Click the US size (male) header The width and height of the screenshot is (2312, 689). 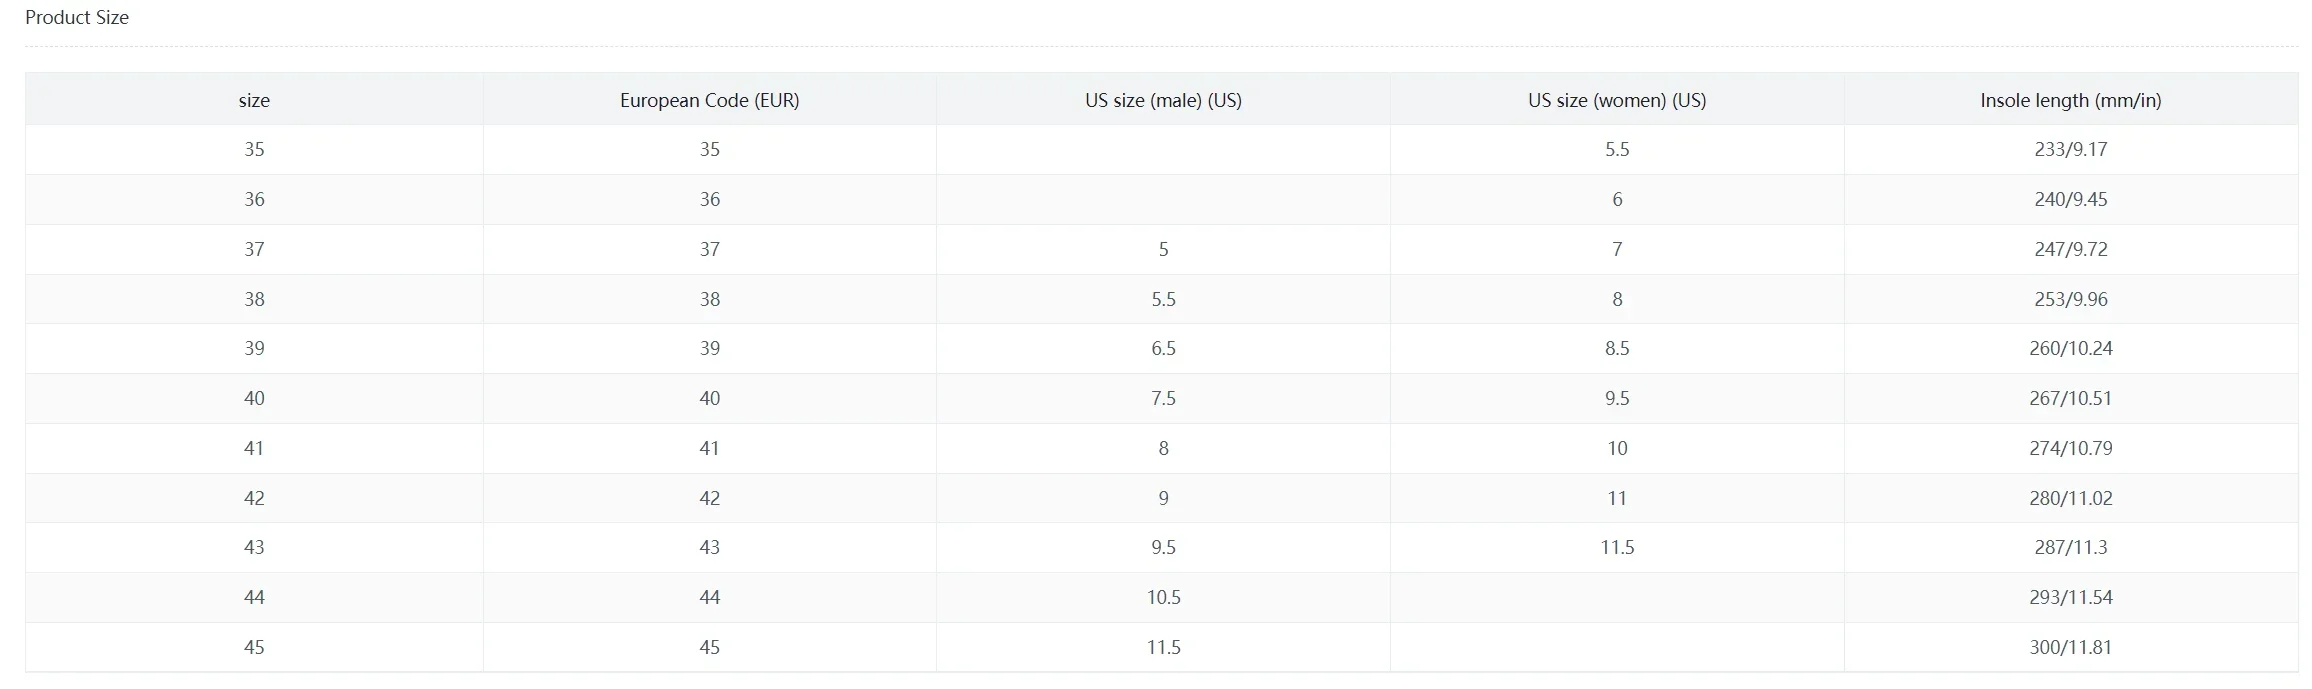pyautogui.click(x=1163, y=100)
